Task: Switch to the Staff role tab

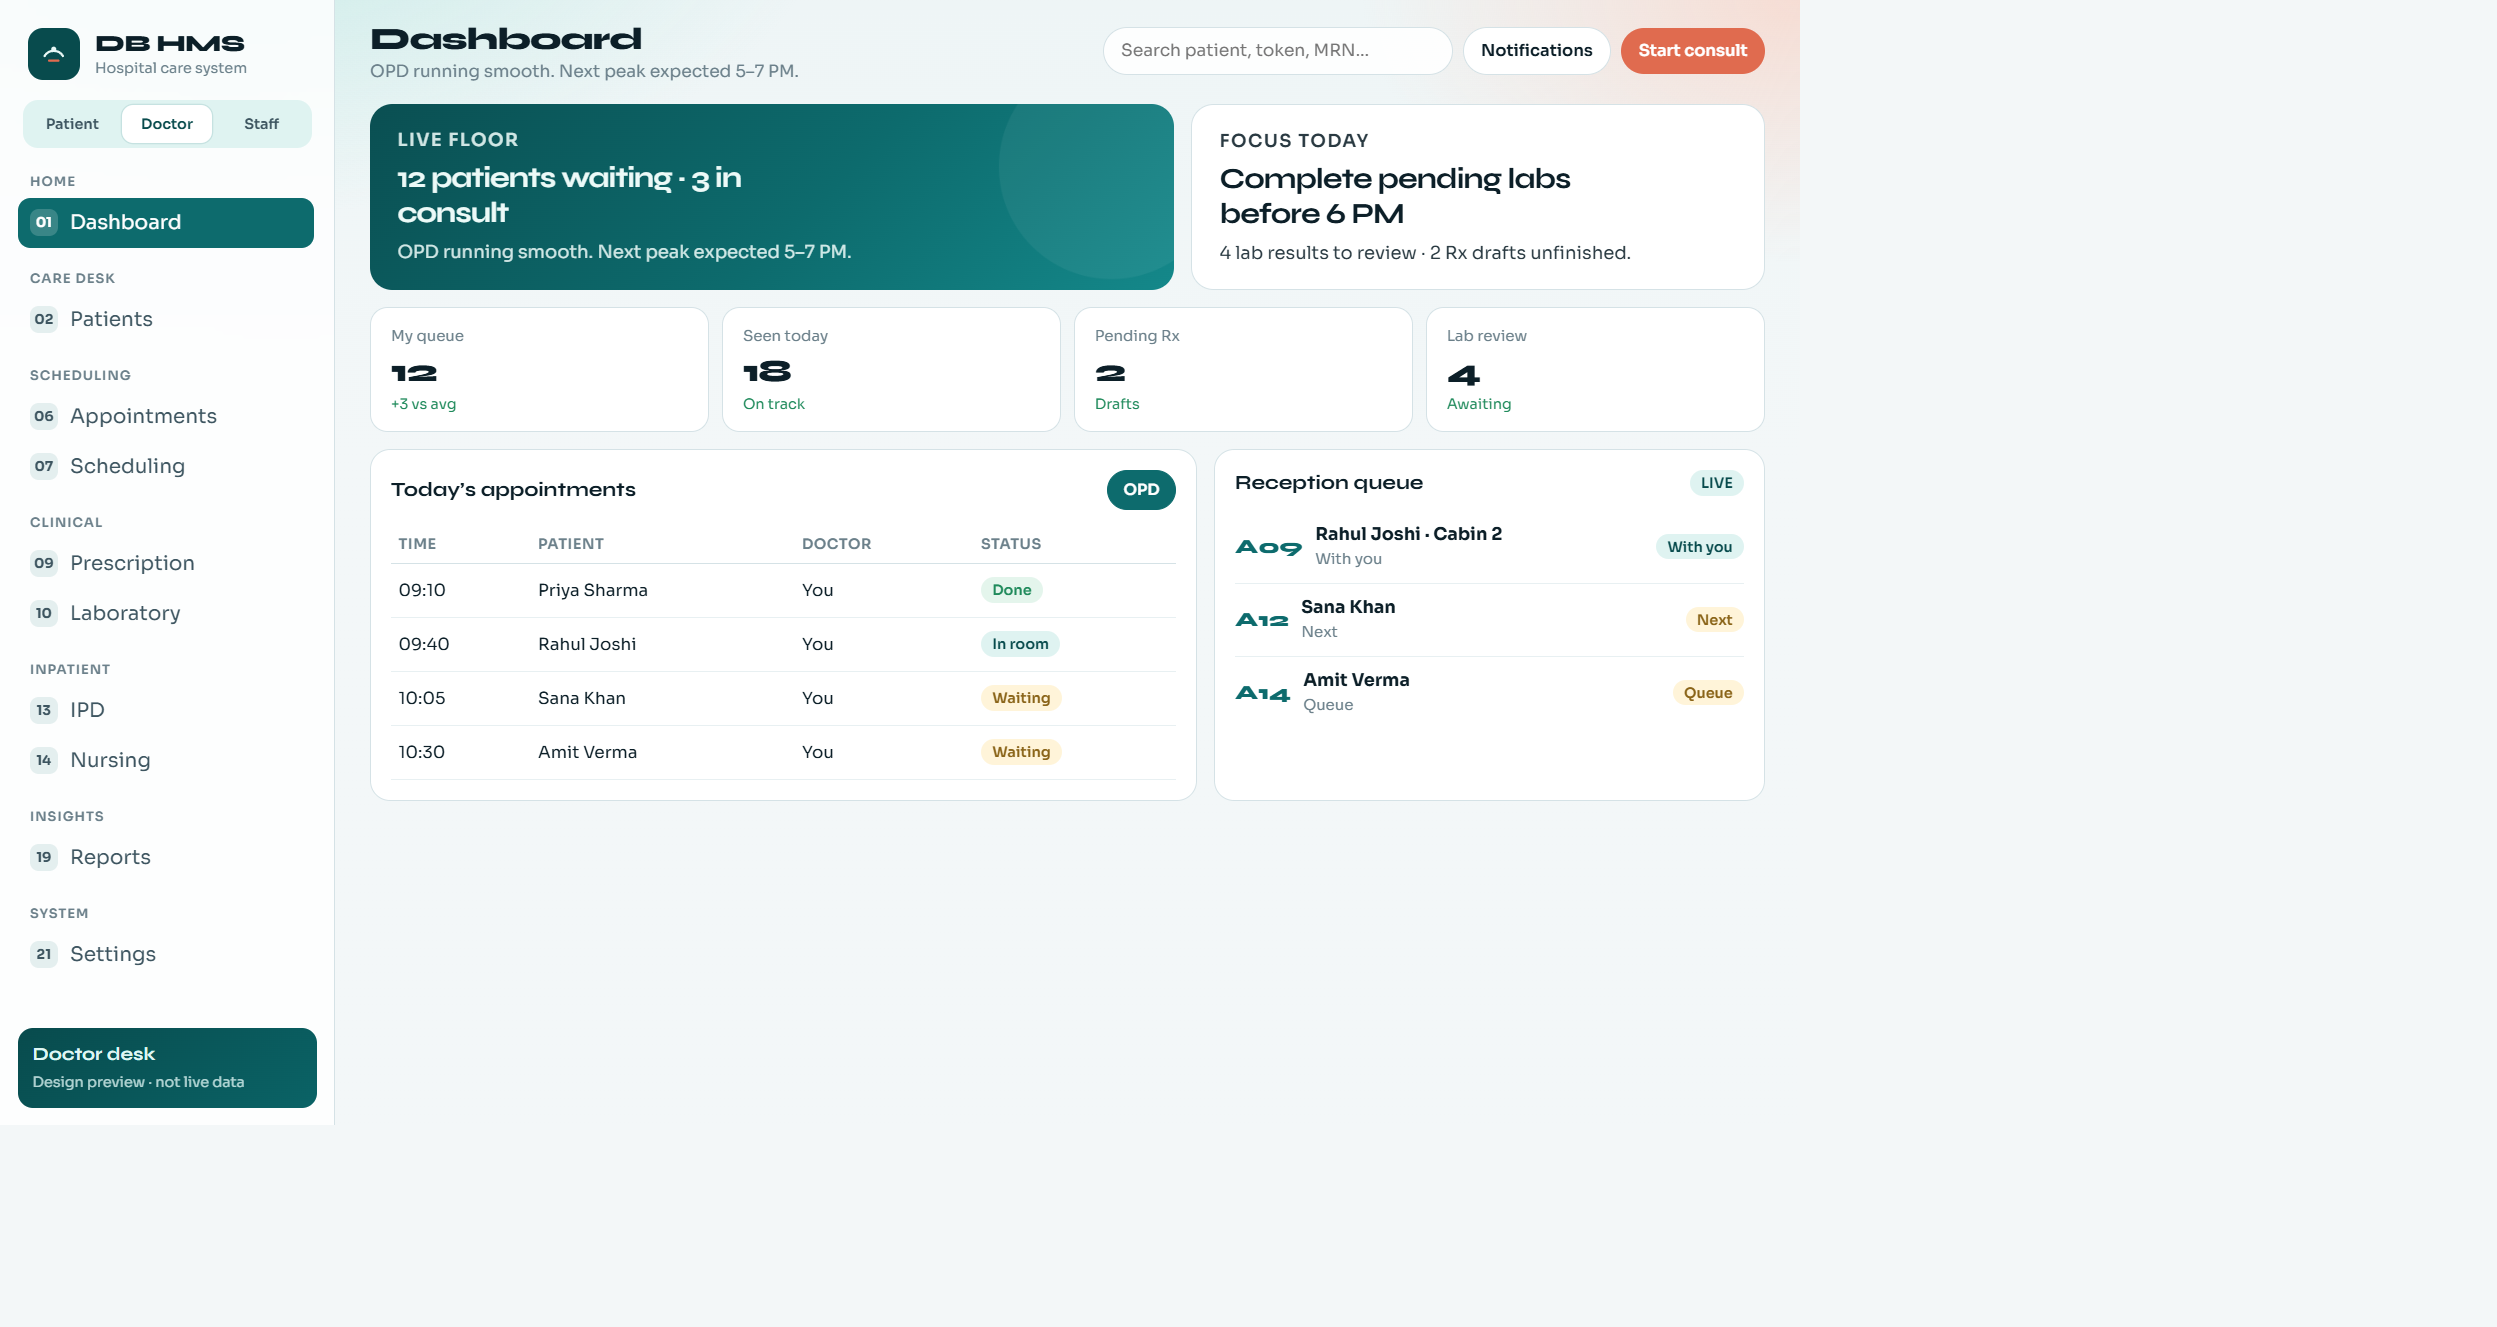Action: 261,124
